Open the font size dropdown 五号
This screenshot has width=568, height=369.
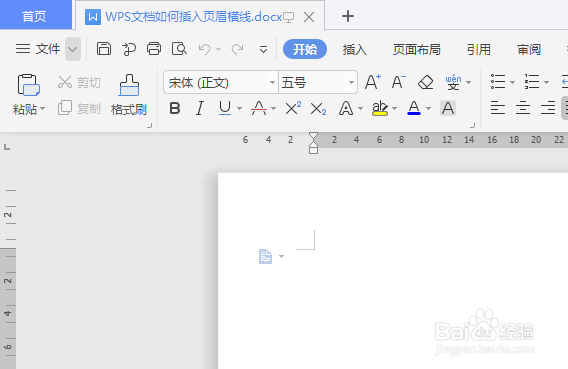[351, 83]
